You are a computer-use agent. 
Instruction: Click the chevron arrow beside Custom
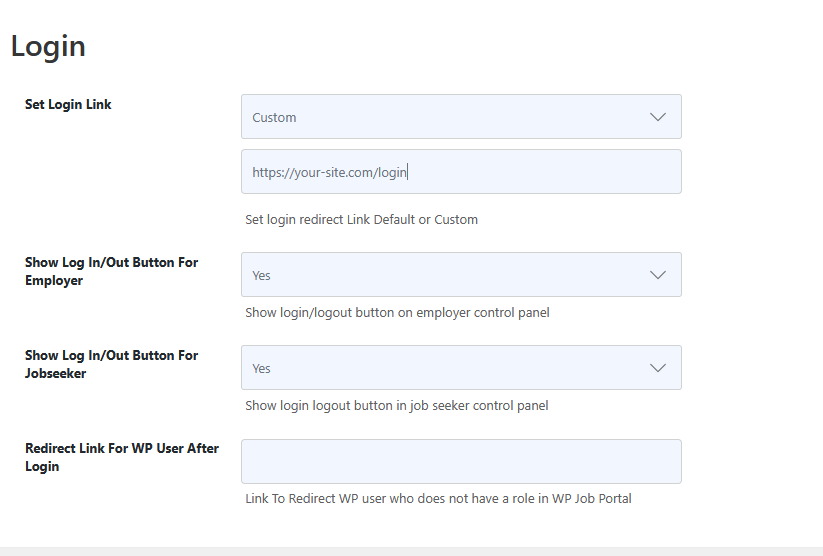coord(658,117)
